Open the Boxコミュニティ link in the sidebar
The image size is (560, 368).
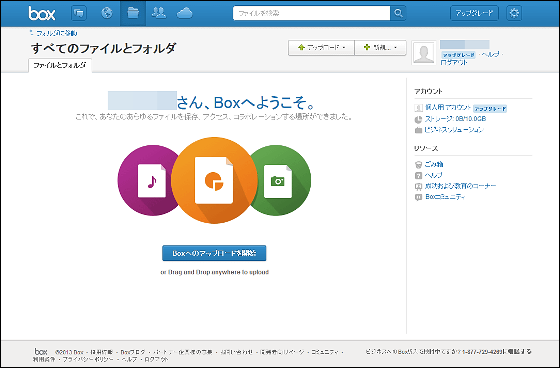click(445, 197)
